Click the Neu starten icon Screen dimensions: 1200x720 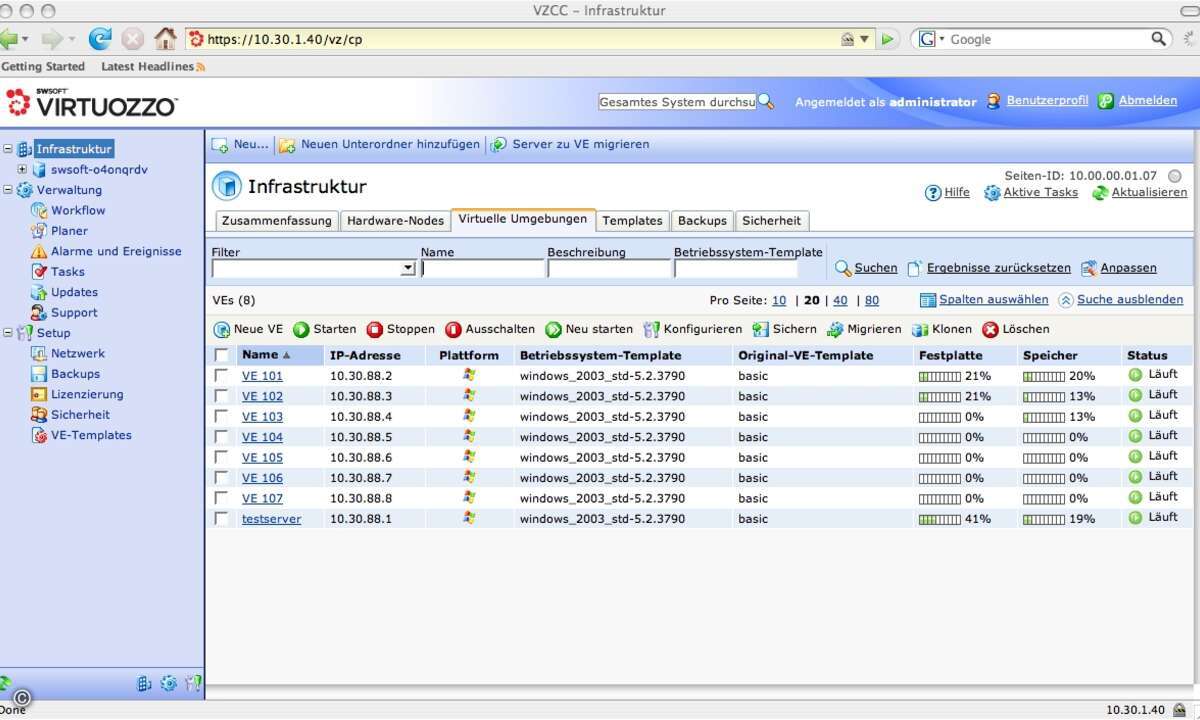coord(553,329)
